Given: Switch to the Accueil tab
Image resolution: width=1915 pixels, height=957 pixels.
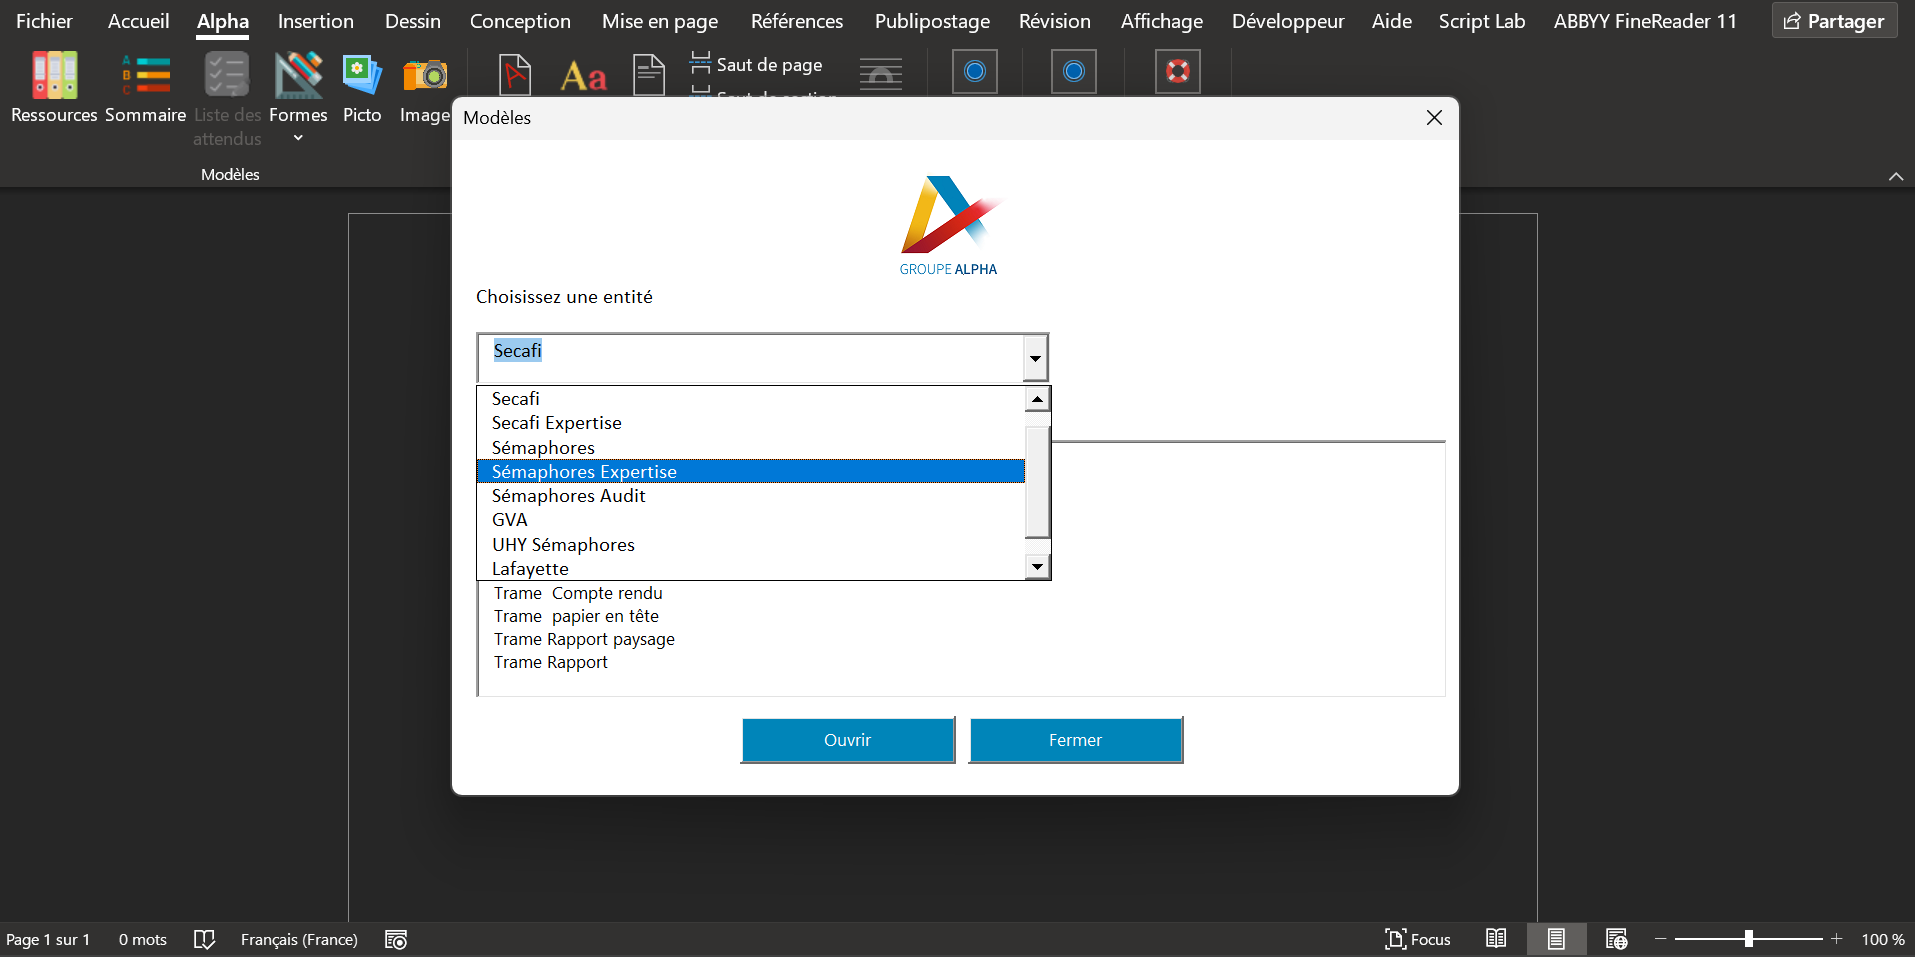Looking at the screenshot, I should coord(139,21).
